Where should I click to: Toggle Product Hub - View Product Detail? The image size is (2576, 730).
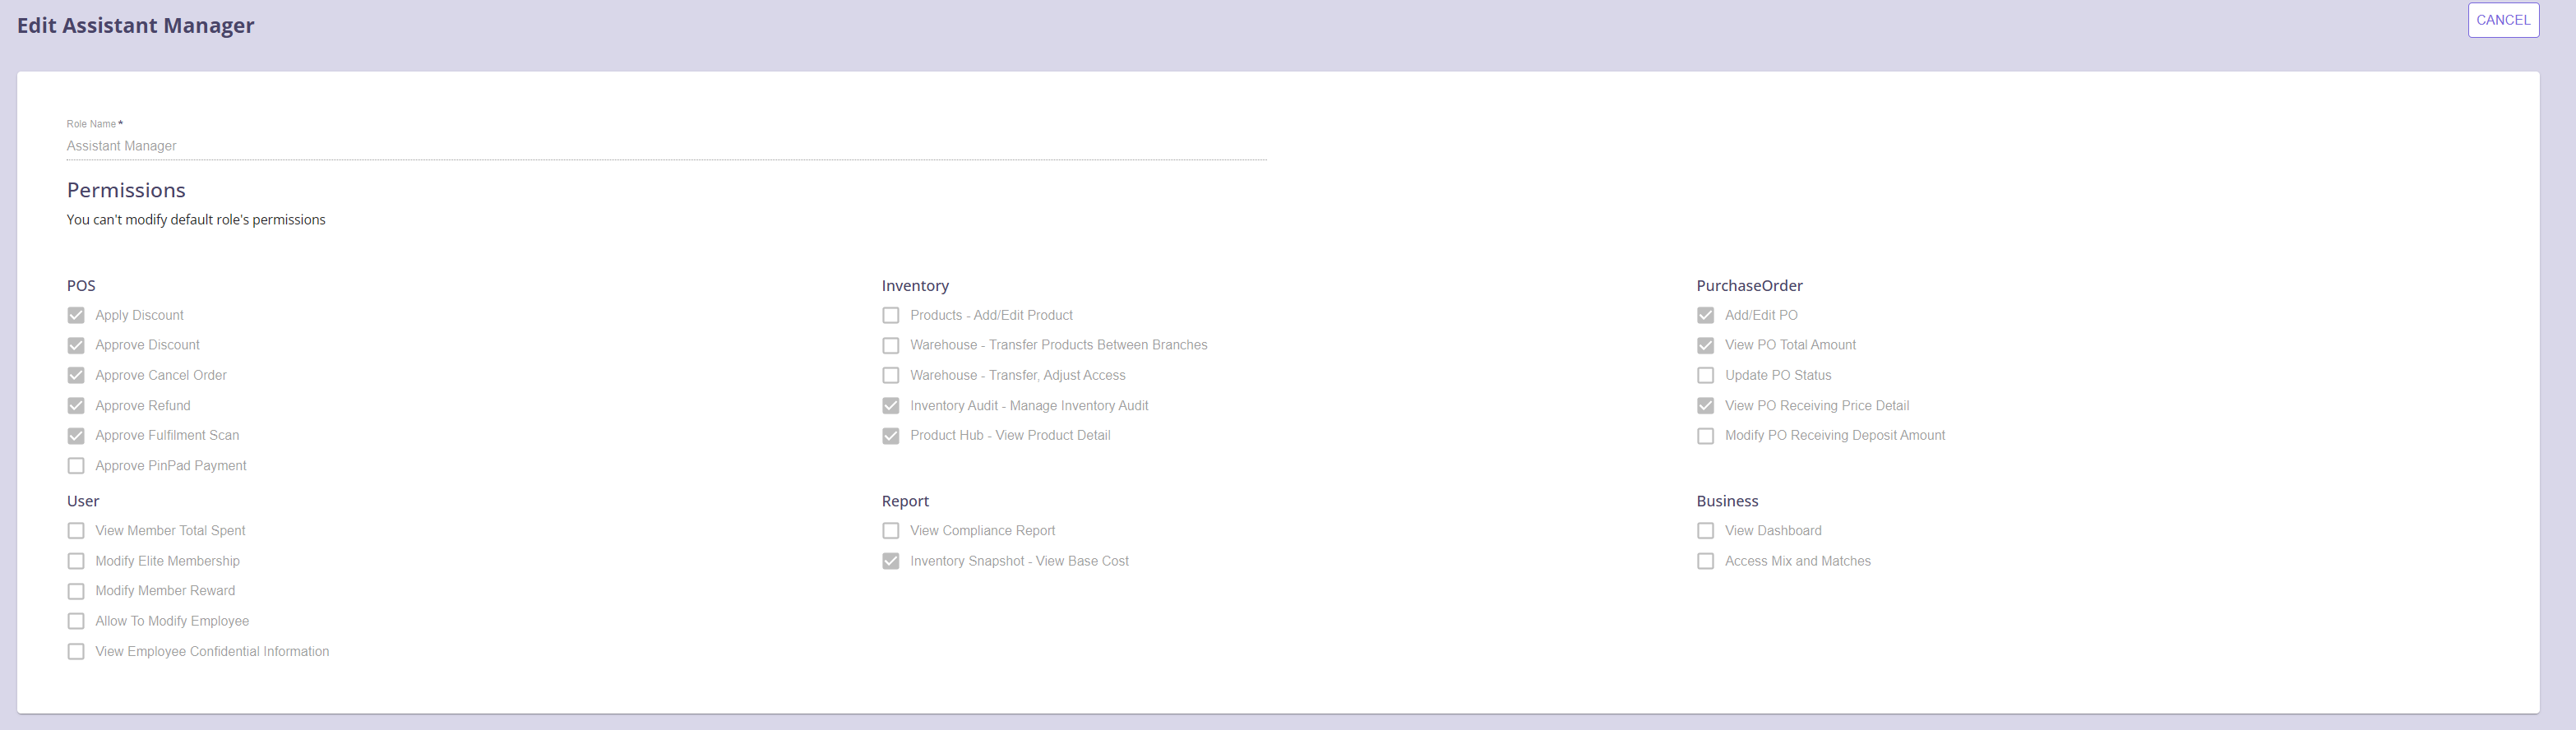(x=891, y=435)
